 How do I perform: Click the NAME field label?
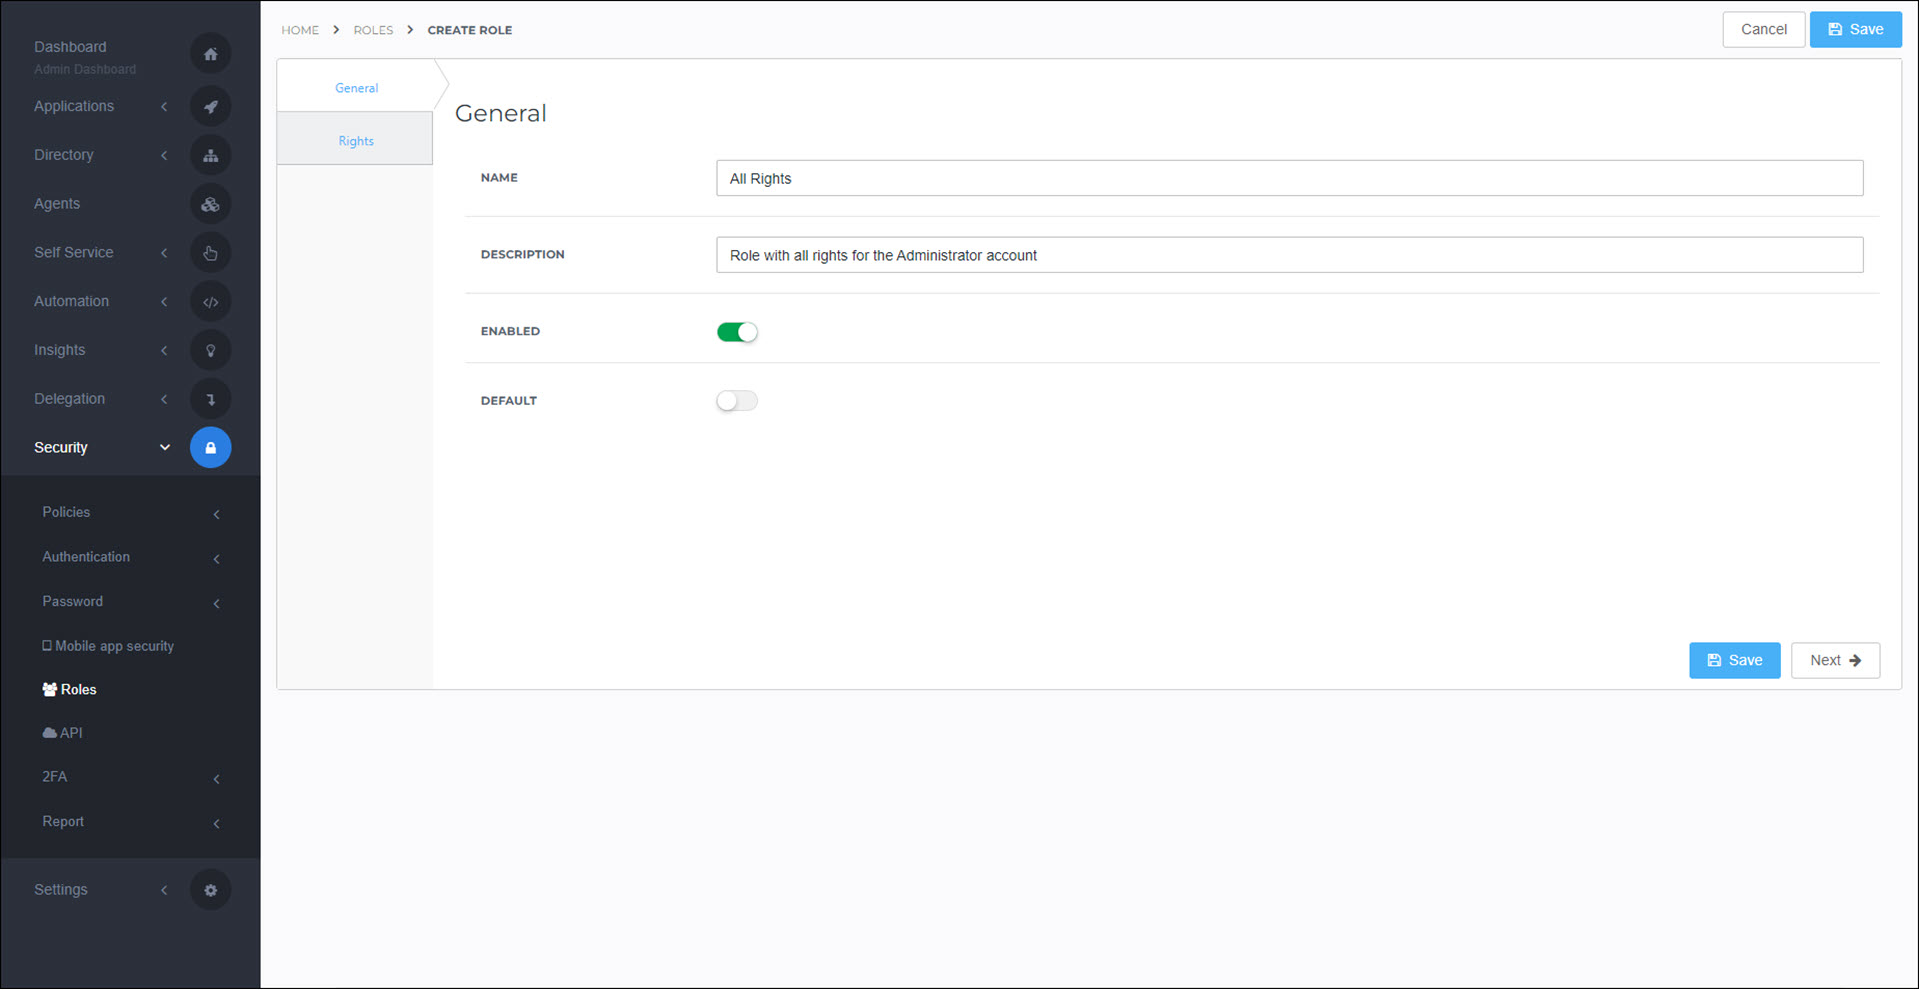pyautogui.click(x=499, y=178)
